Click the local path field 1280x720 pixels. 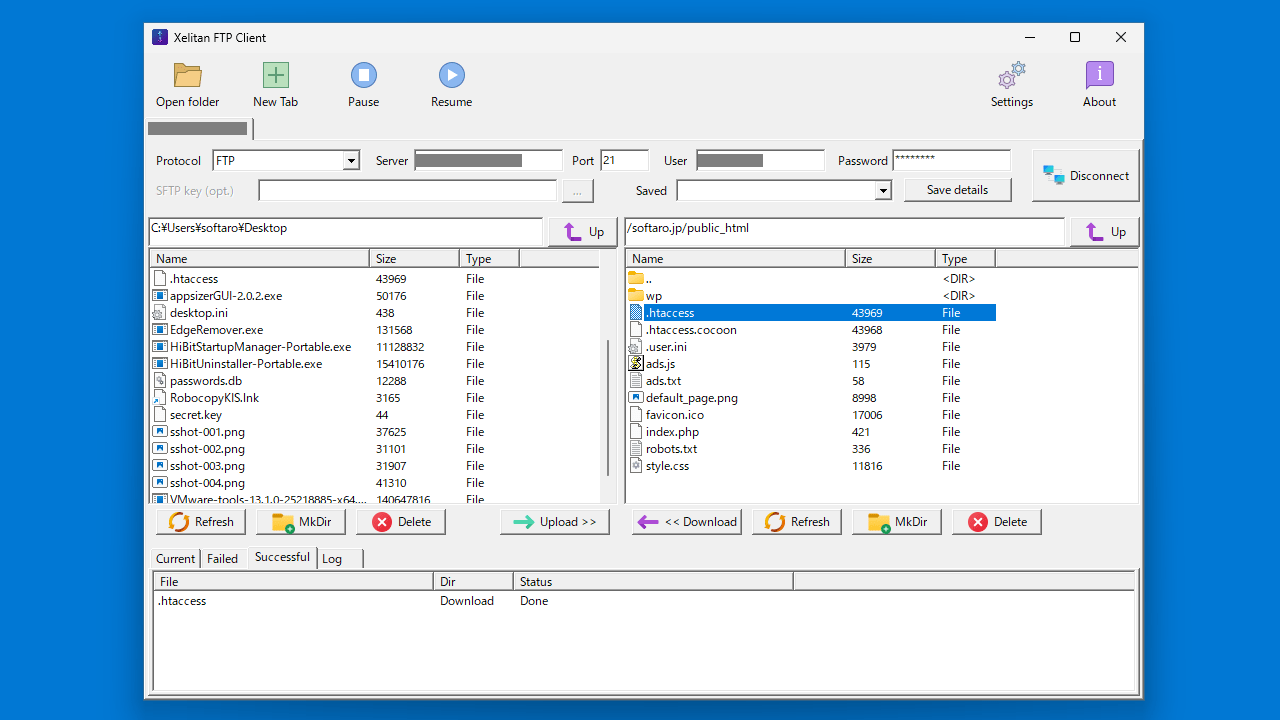pyautogui.click(x=346, y=231)
